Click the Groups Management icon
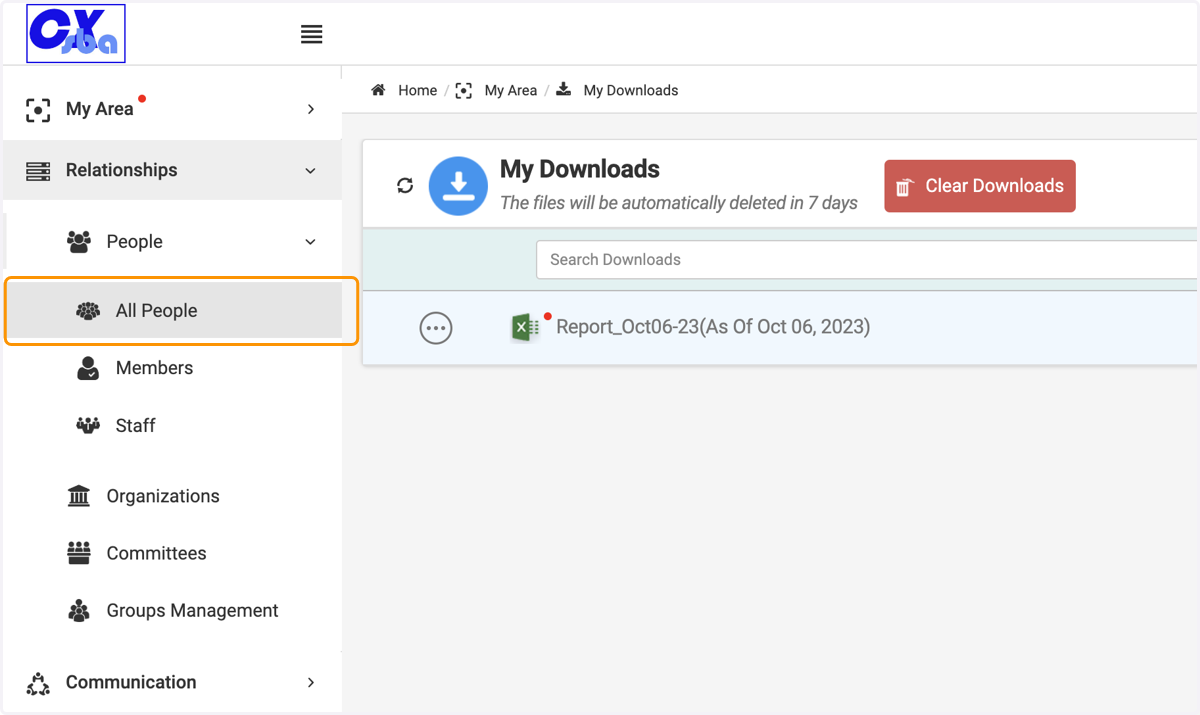Viewport: 1200px width, 715px height. tap(79, 611)
